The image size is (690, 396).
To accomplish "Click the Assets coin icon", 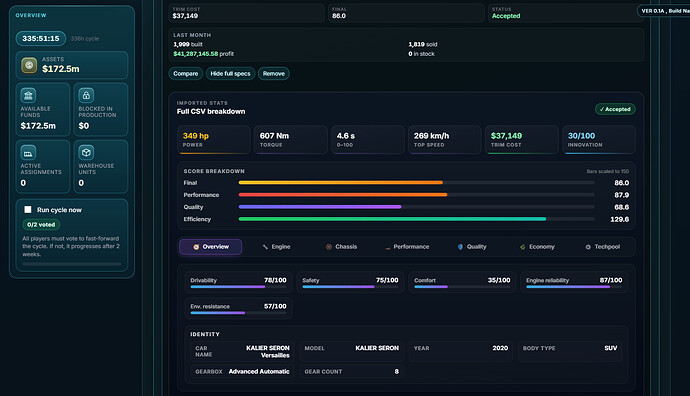I will click(x=29, y=65).
